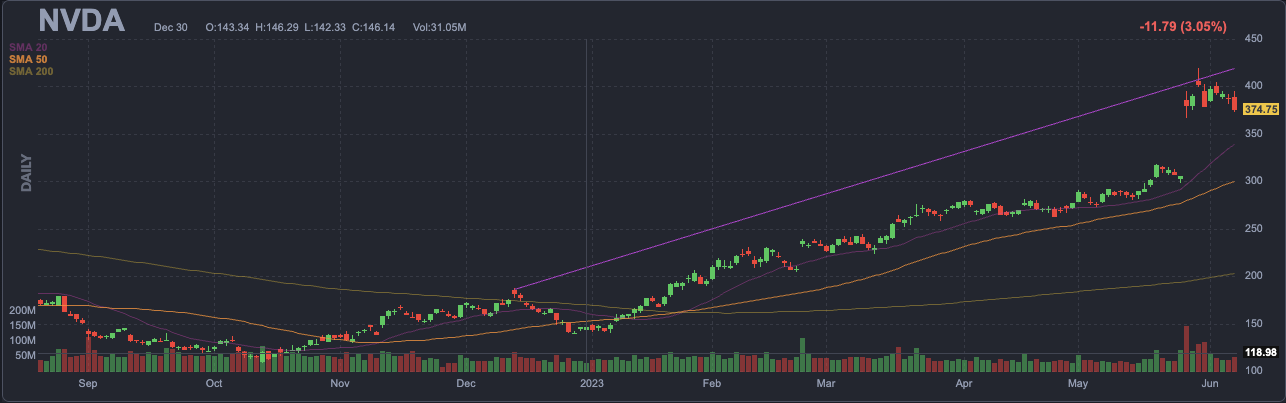Click the 150 price axis label
The height and width of the screenshot is (403, 1286).
tap(1254, 324)
